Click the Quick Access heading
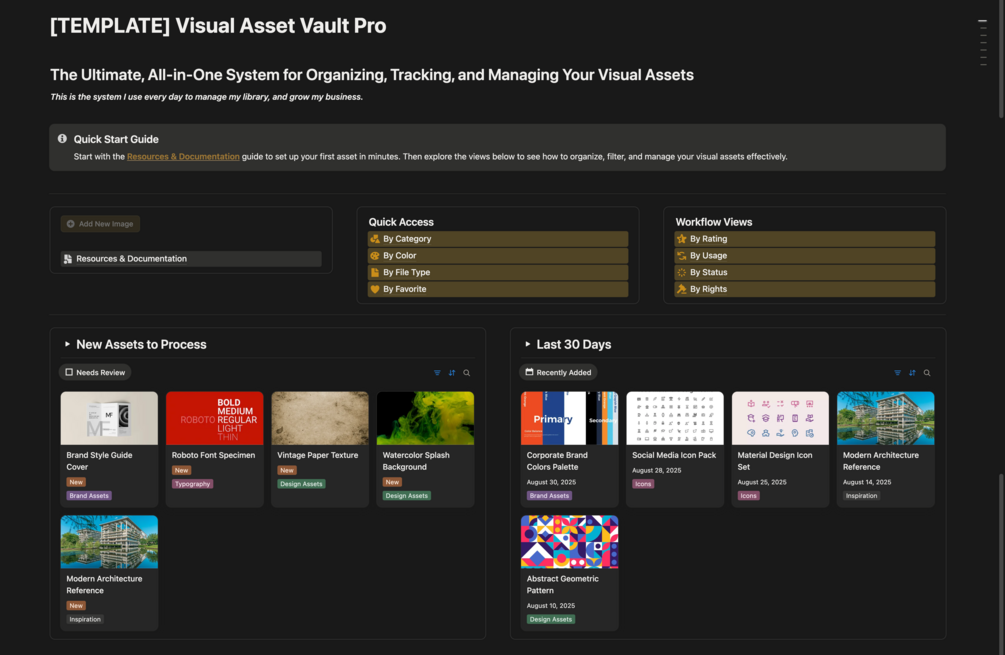Image resolution: width=1005 pixels, height=655 pixels. (401, 222)
